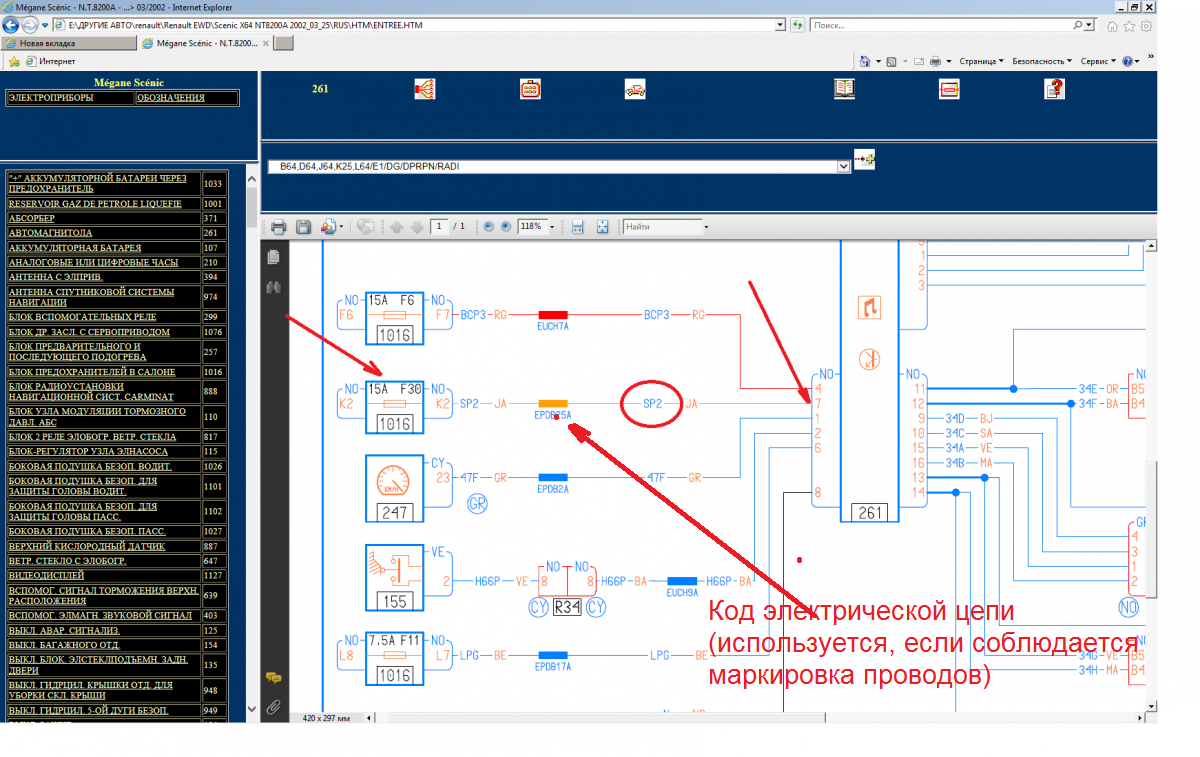Open the book manual icon in header
The width and height of the screenshot is (1200, 757).
(x=845, y=89)
